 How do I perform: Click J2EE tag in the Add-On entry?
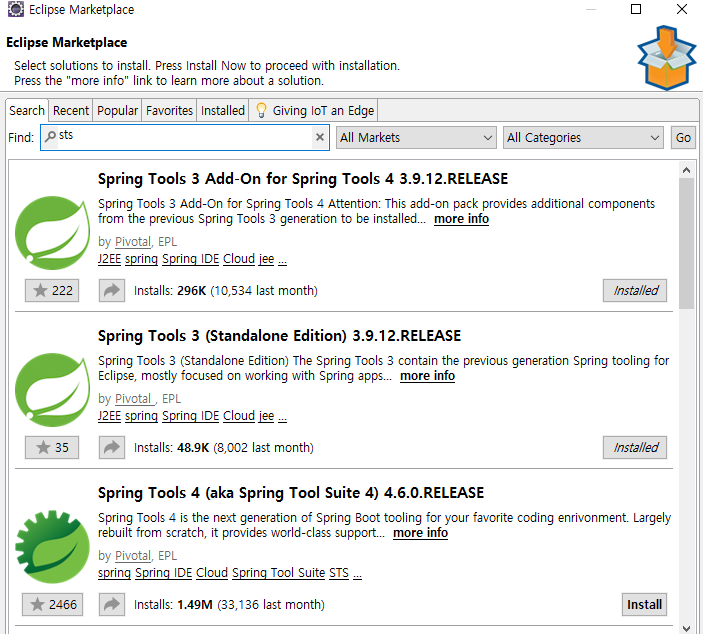pos(109,259)
